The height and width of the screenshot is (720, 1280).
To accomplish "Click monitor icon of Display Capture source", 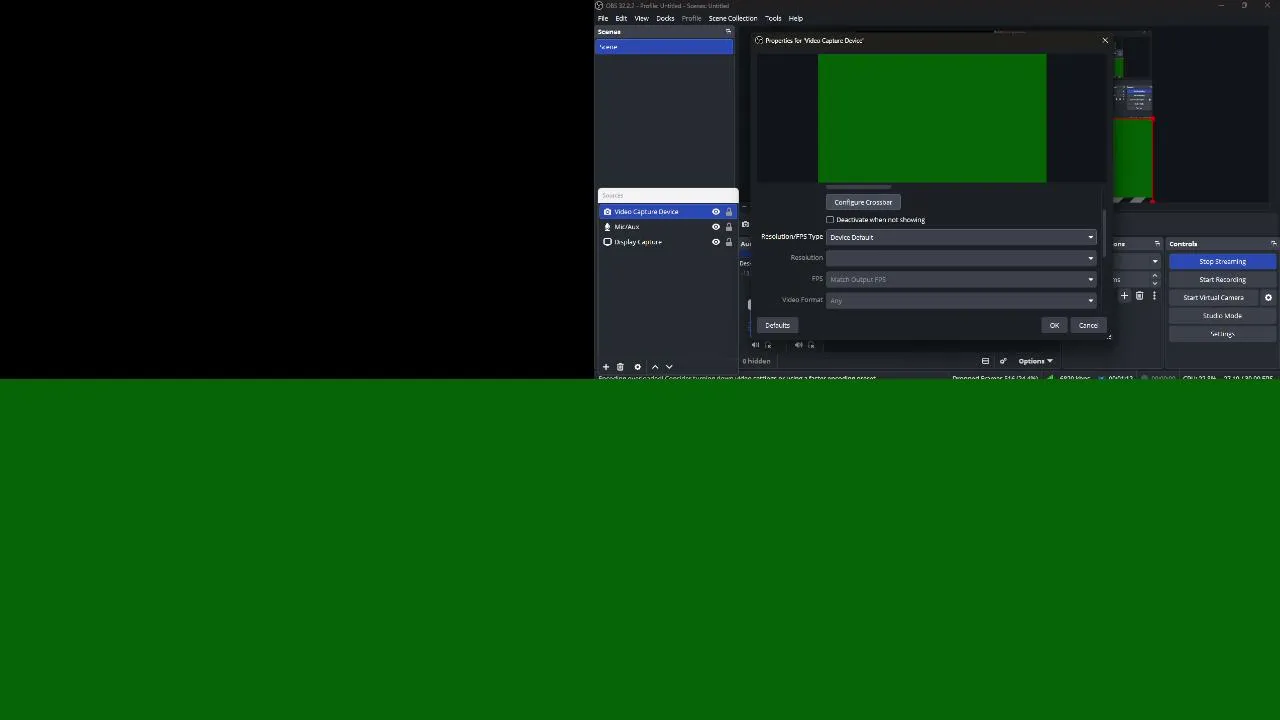I will click(607, 242).
